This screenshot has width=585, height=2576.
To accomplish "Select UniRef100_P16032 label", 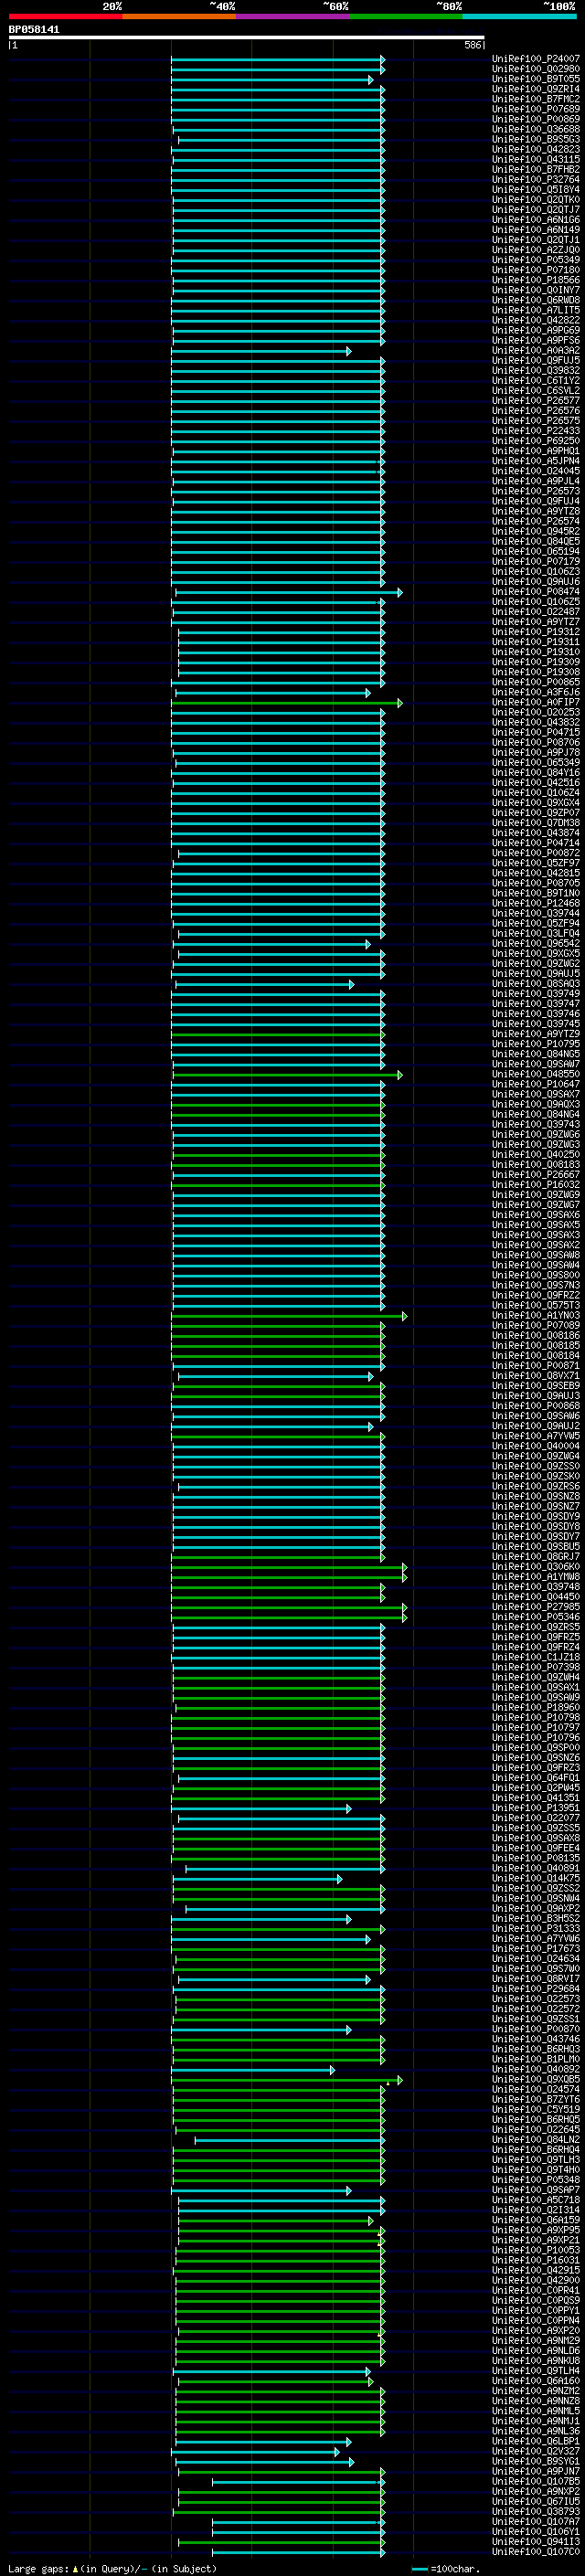I will [536, 1185].
